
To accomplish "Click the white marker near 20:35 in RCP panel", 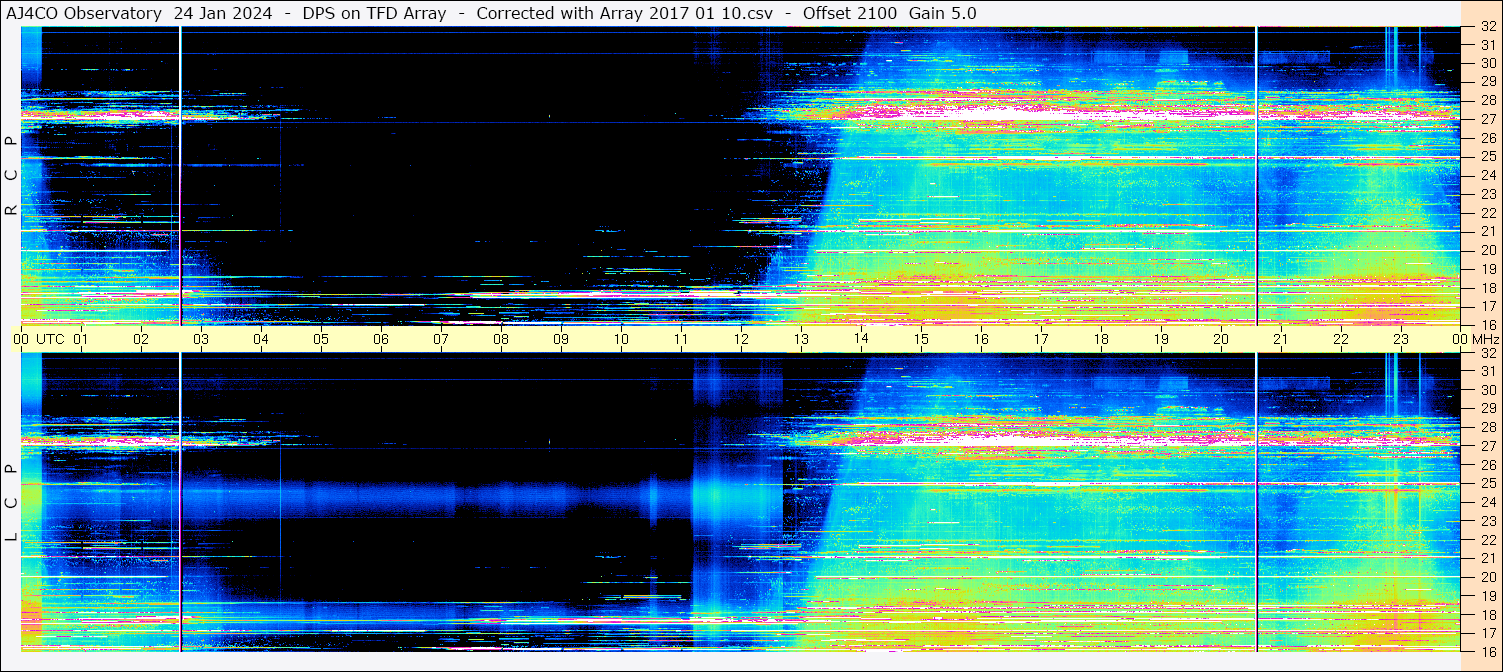I will pos(1256,176).
